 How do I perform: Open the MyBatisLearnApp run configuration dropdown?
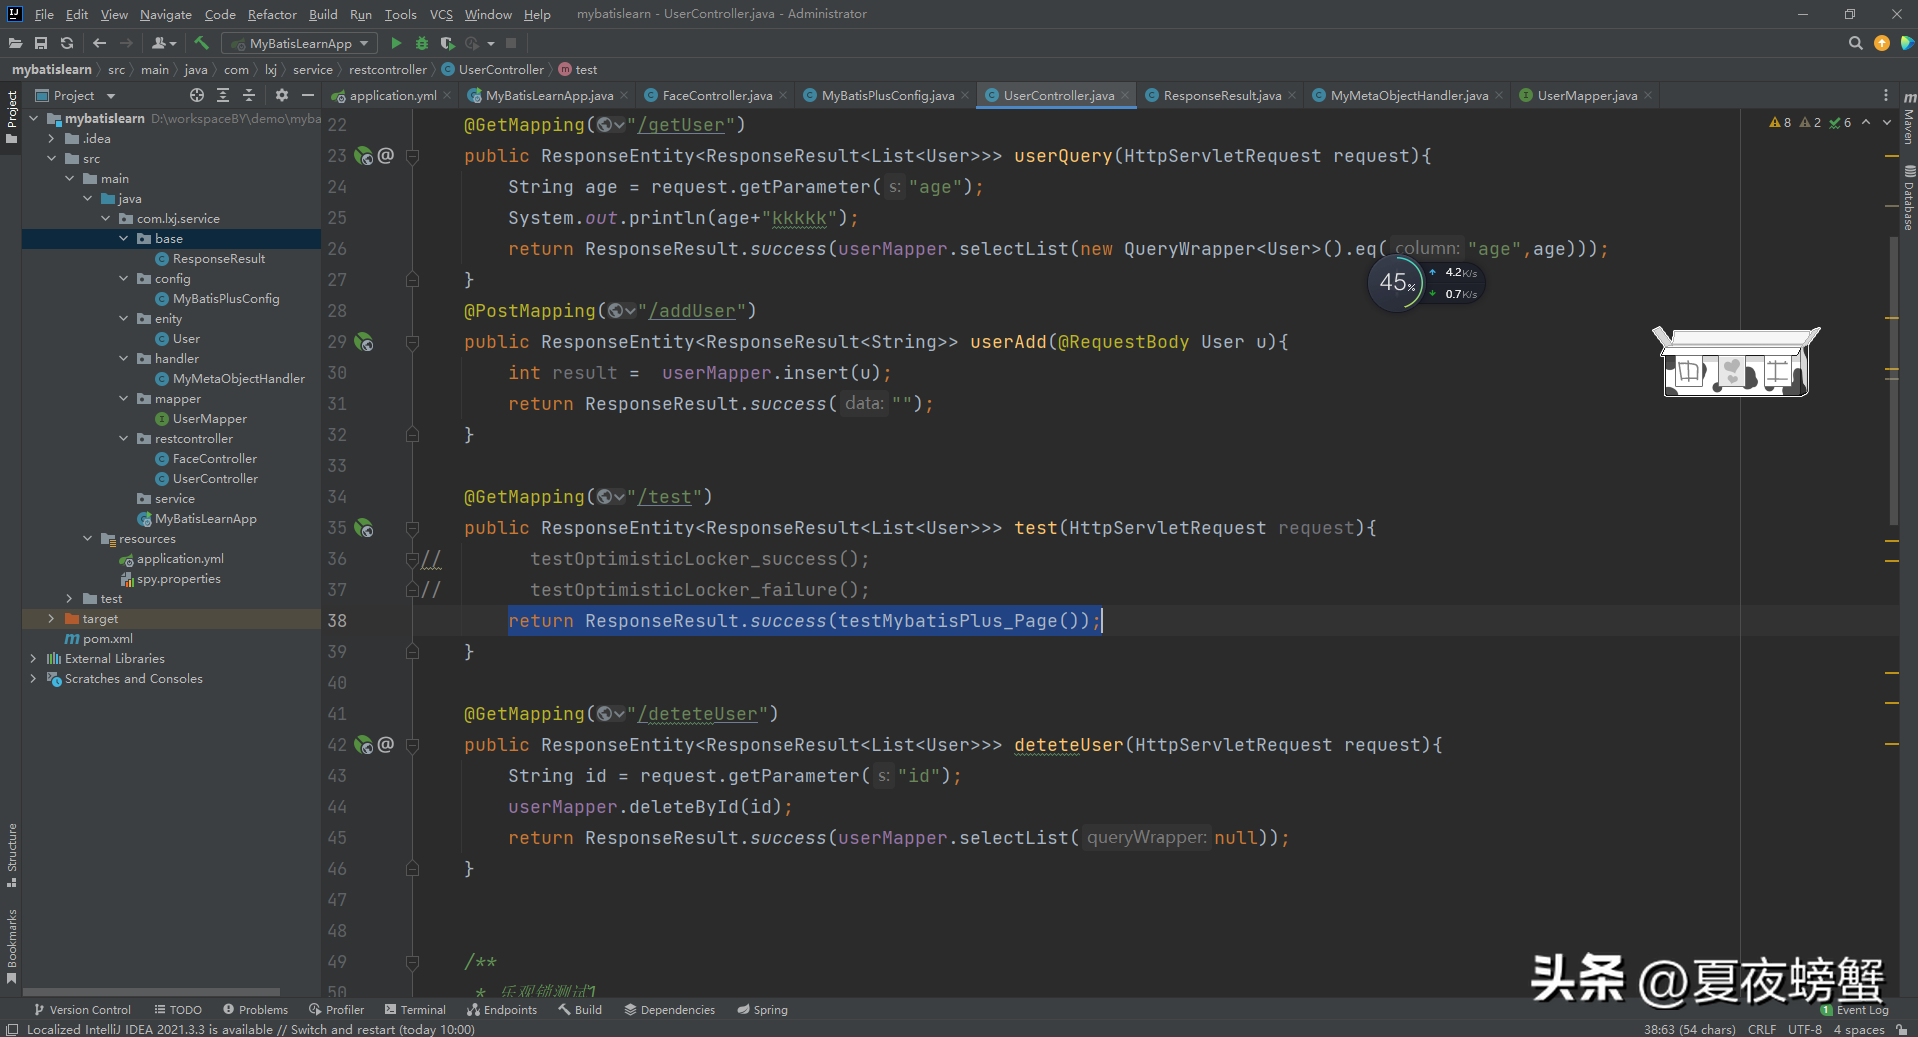[x=300, y=43]
